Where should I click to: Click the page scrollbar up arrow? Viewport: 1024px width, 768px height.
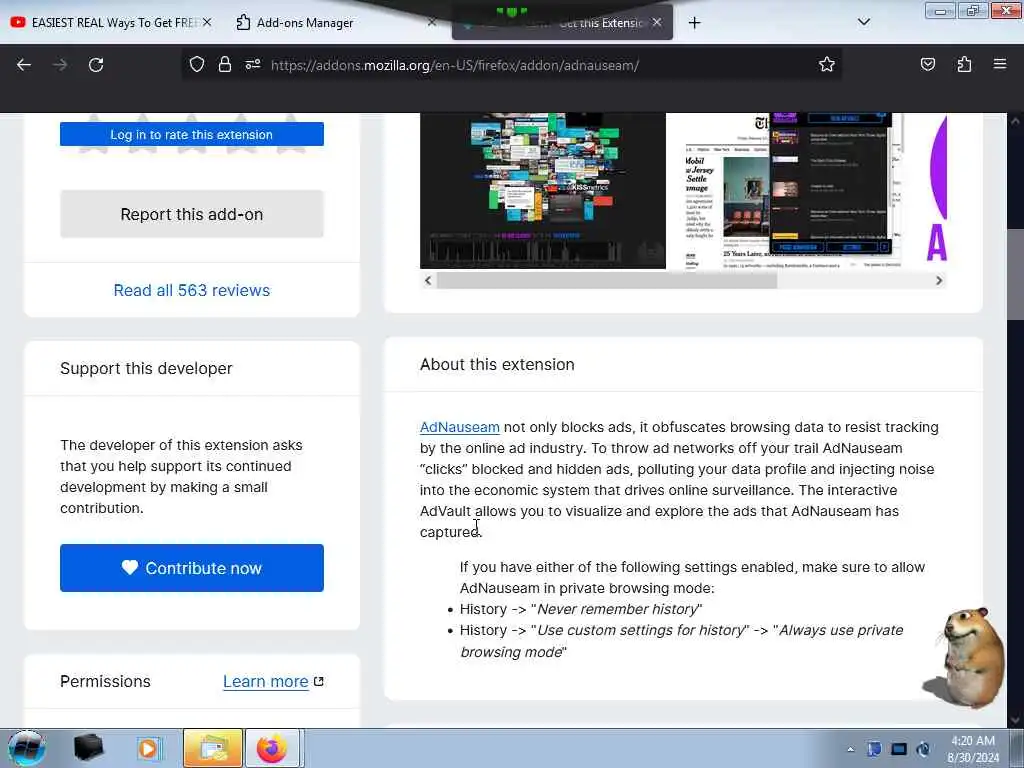[1015, 121]
